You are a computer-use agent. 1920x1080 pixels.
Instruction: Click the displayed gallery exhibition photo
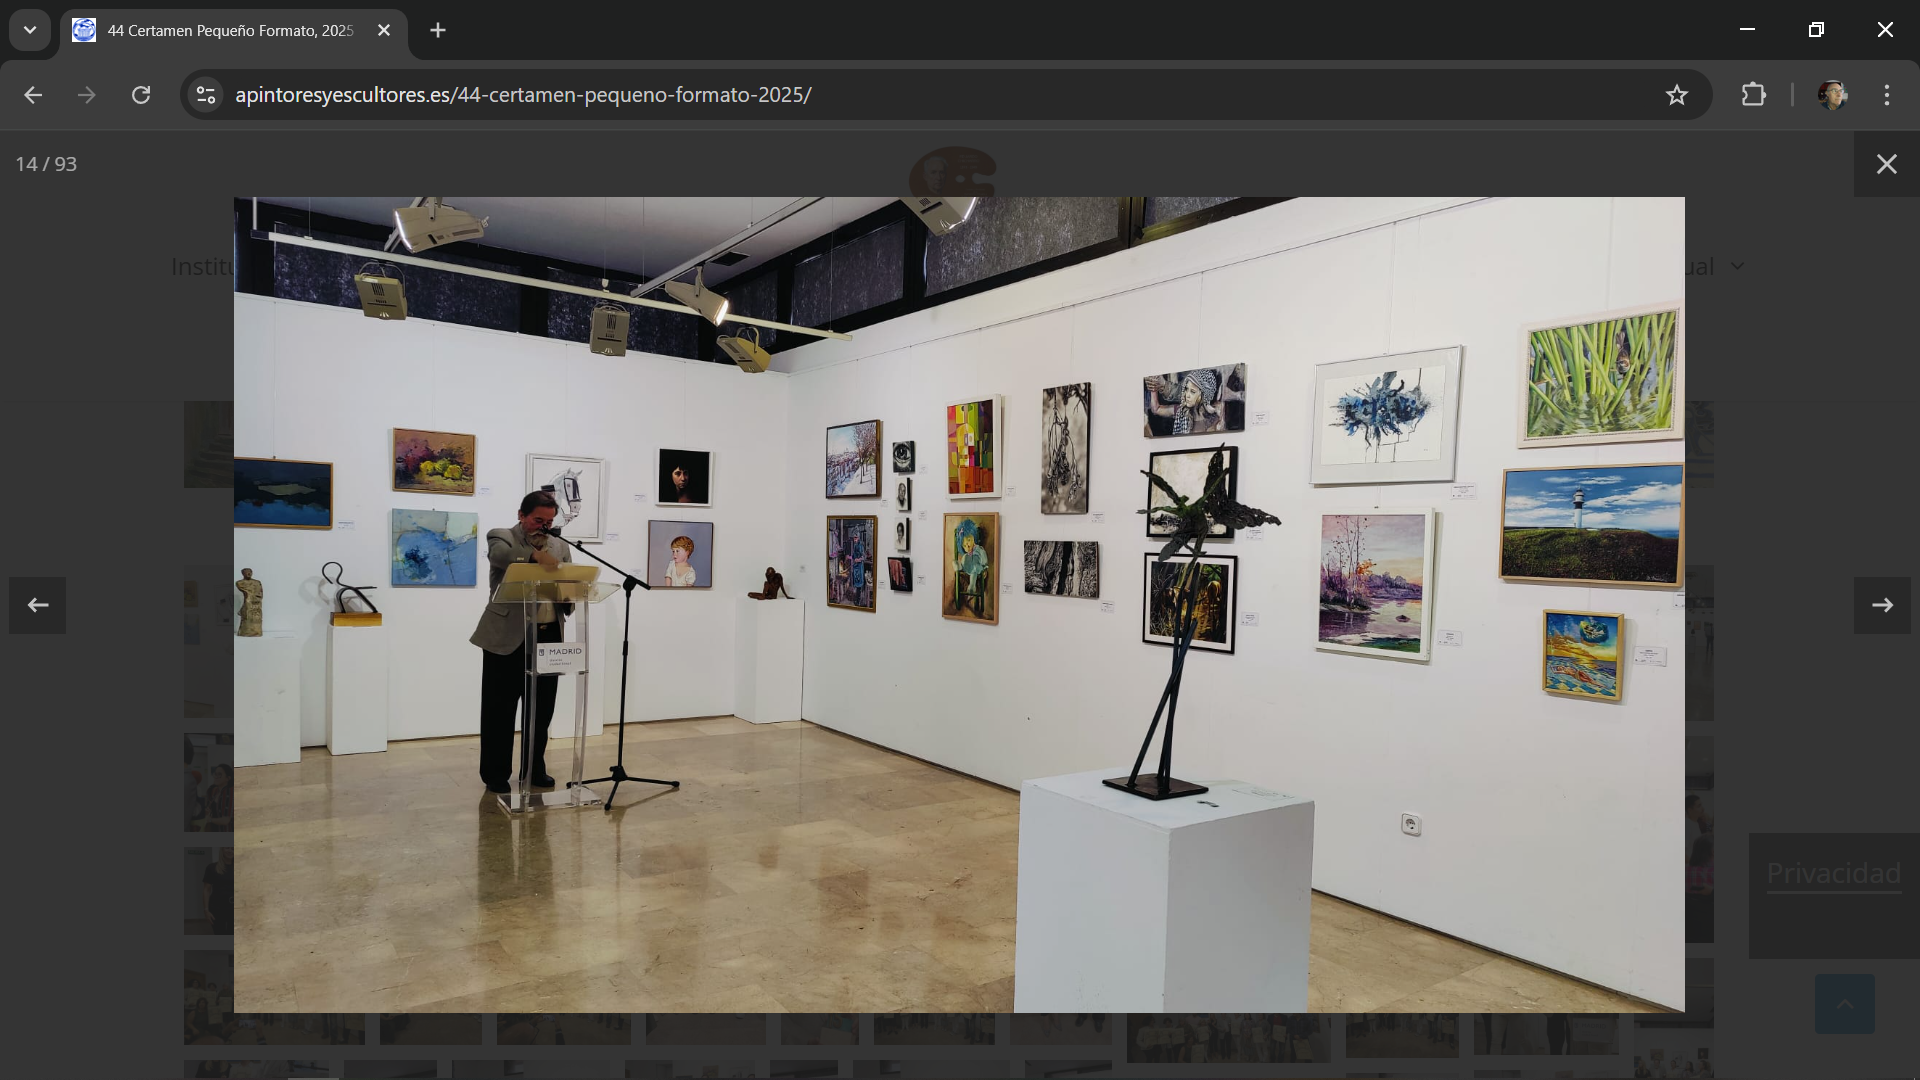958,604
